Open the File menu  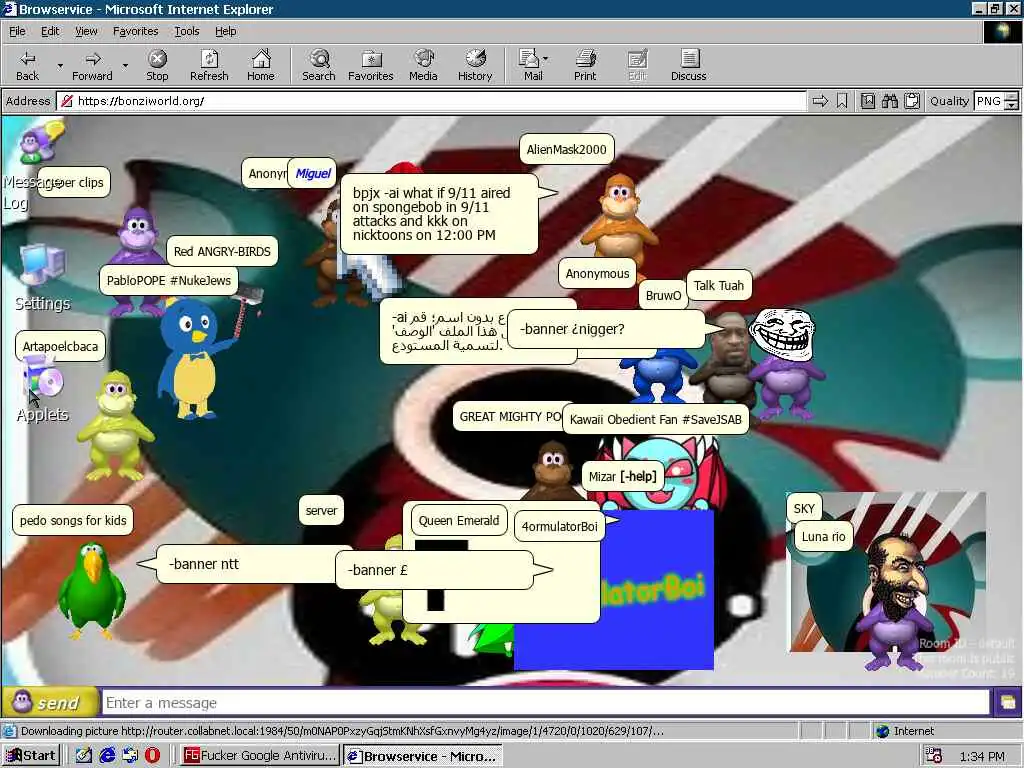tap(17, 31)
